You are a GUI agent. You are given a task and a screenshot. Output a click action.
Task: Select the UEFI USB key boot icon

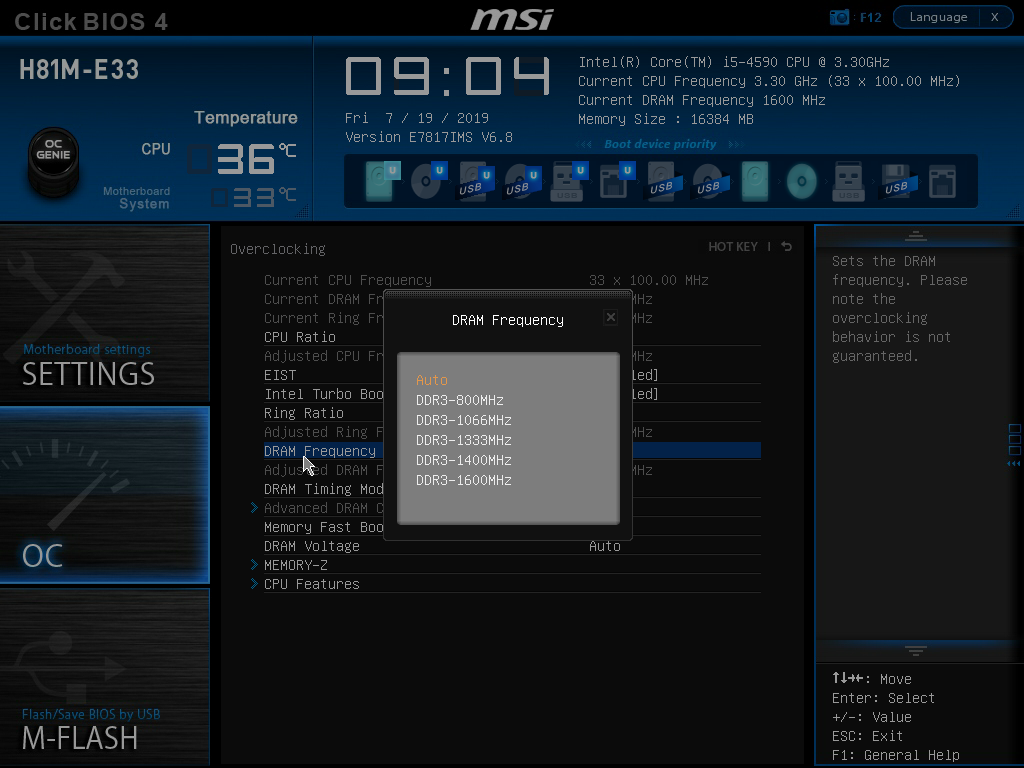568,181
